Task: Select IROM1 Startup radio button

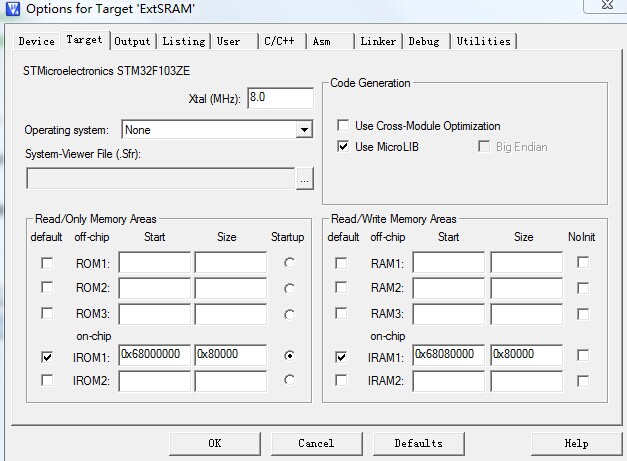Action: click(x=289, y=355)
